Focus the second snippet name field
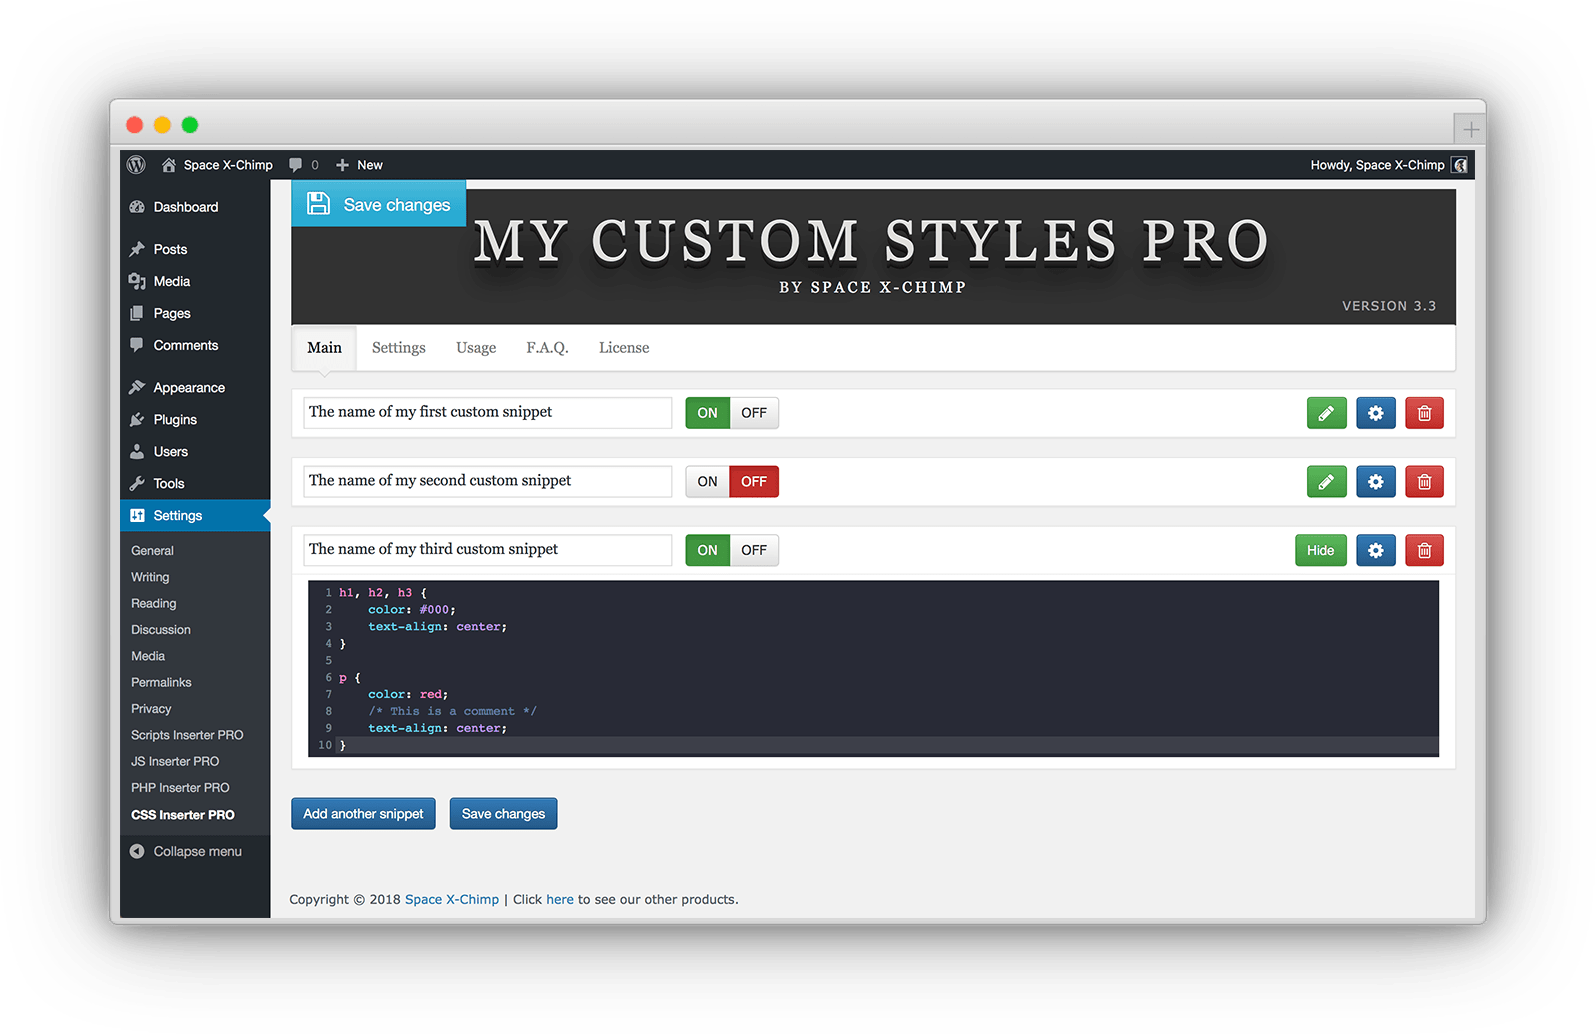Viewport: 1596px width, 1035px height. click(487, 481)
